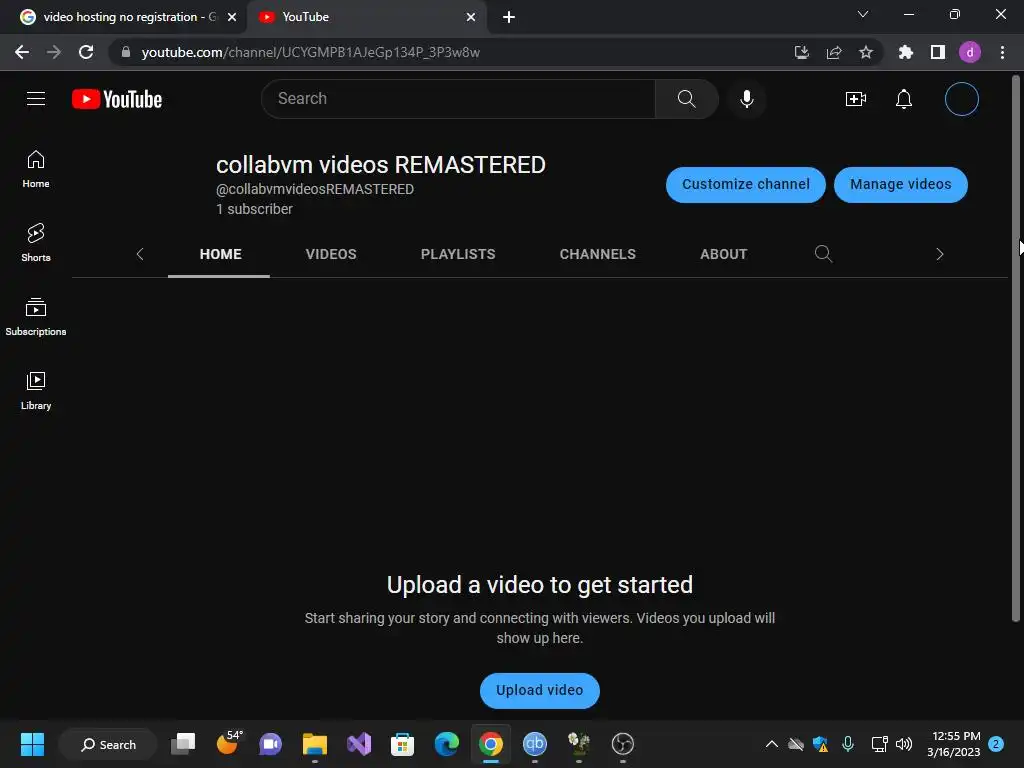Click the install app icon in address bar
Viewport: 1024px width, 768px height.
[x=802, y=52]
